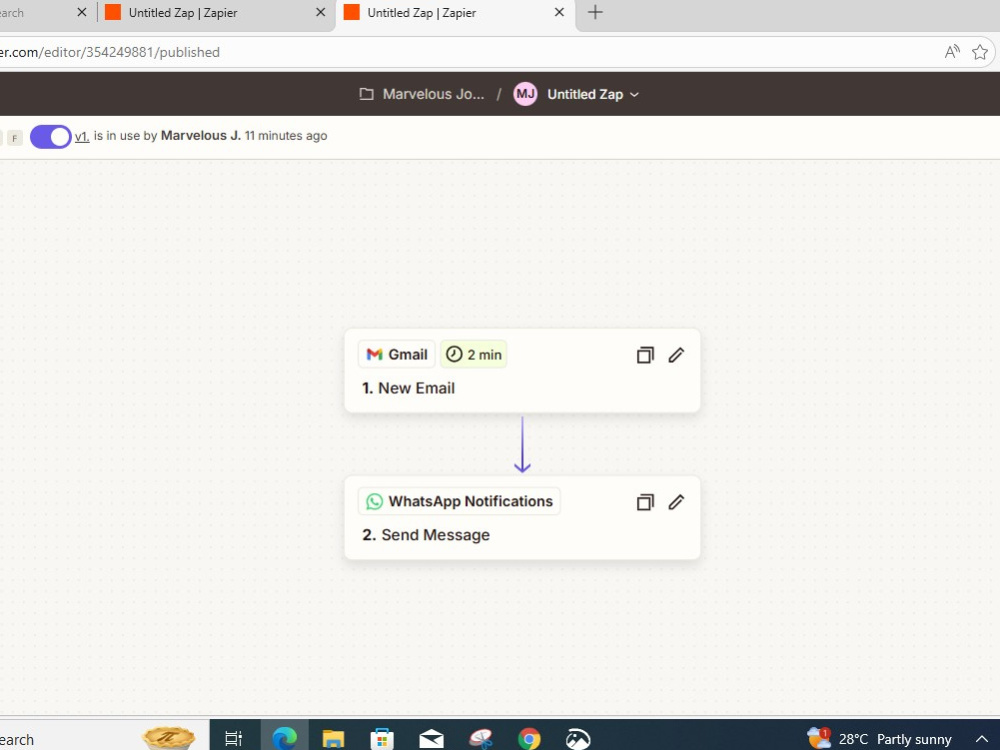Open Snipping Tool from taskbar
The height and width of the screenshot is (750, 1000).
tap(480, 739)
